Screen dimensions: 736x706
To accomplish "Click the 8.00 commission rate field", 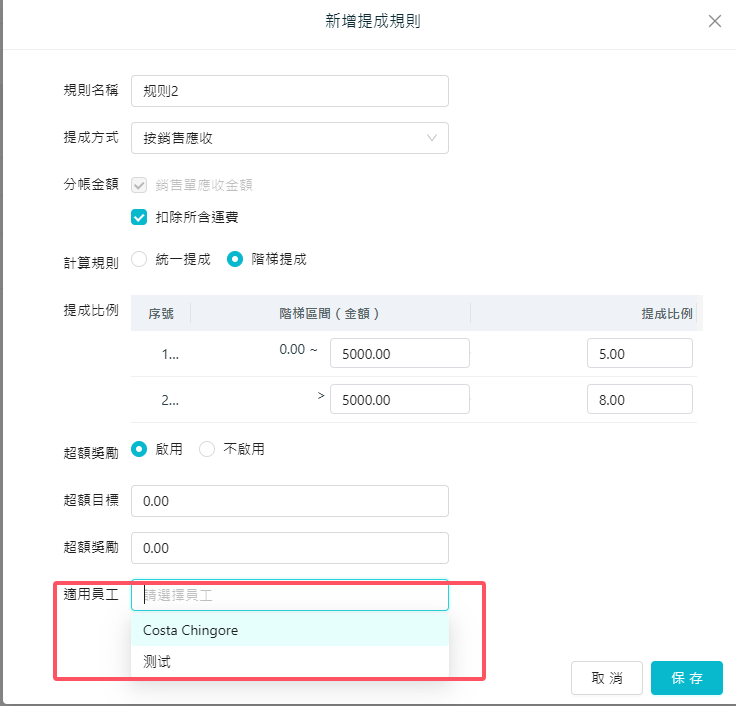I will pyautogui.click(x=640, y=399).
